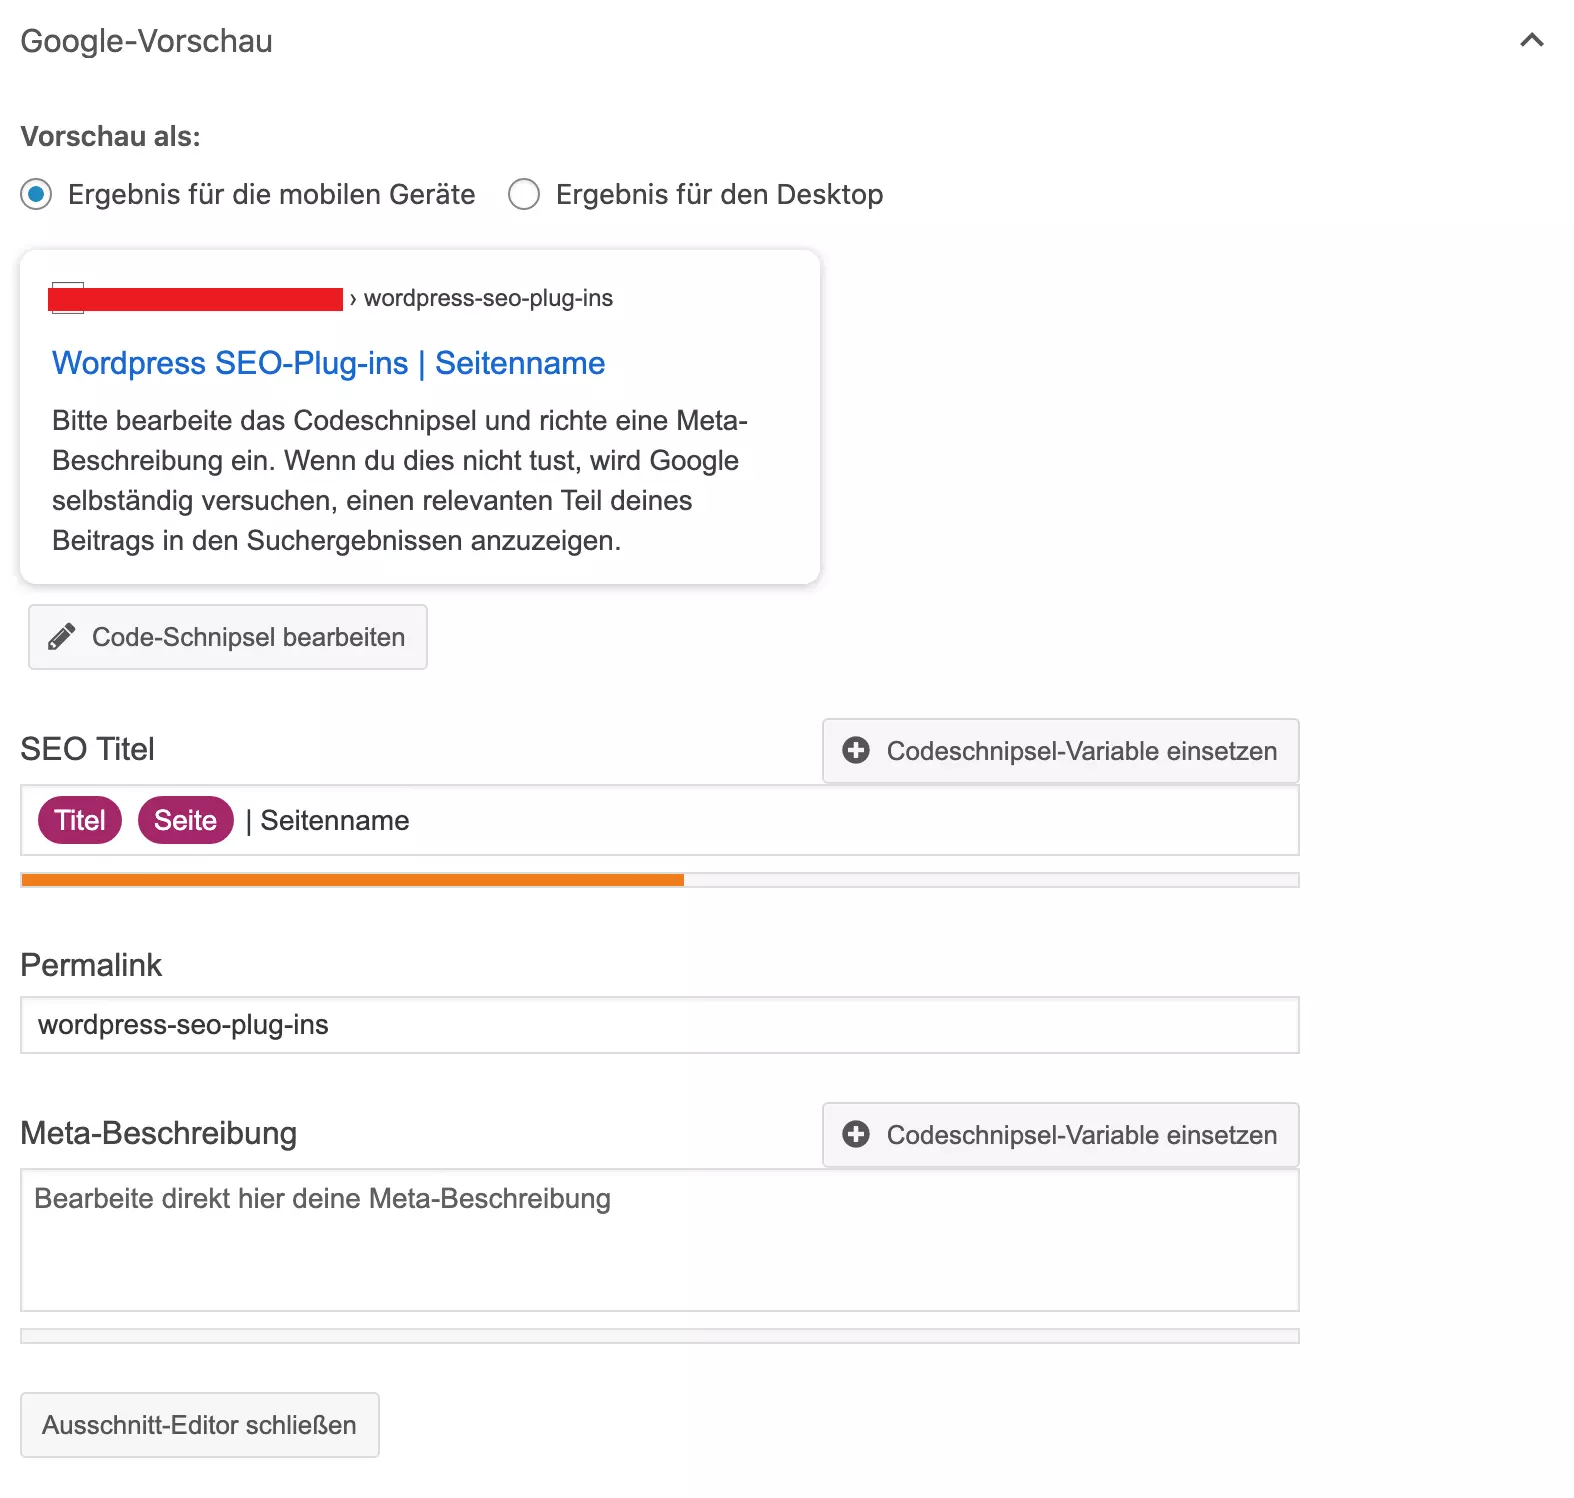Click the preview meta description text
Viewport: 1574px width, 1498px height.
pos(400,480)
